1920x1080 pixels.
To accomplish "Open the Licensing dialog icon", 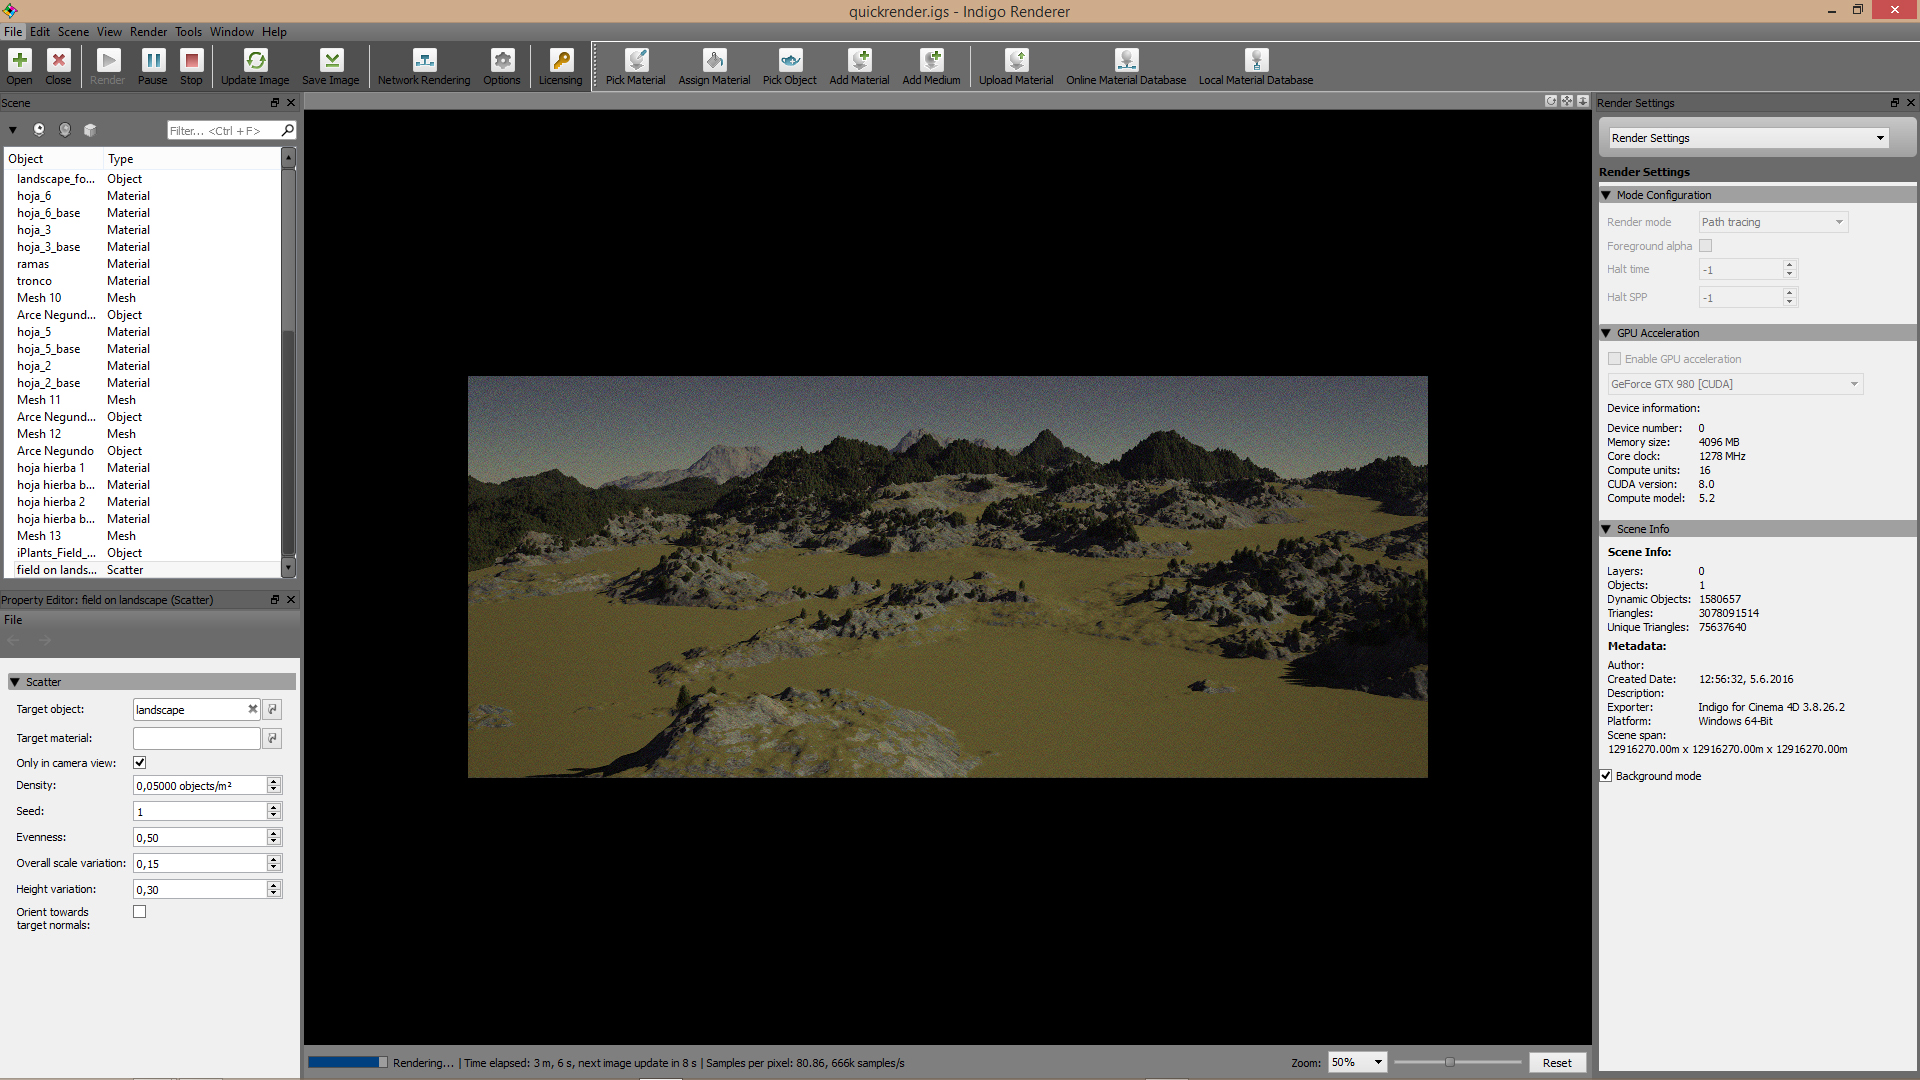I will (560, 61).
